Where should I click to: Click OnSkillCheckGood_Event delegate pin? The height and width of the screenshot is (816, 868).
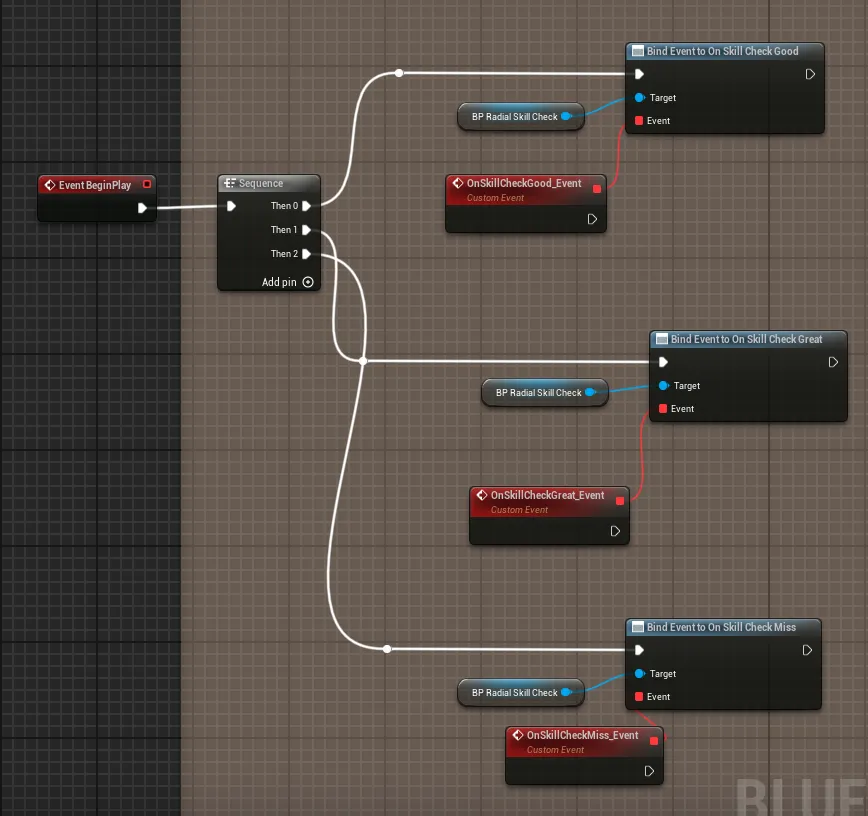point(597,189)
